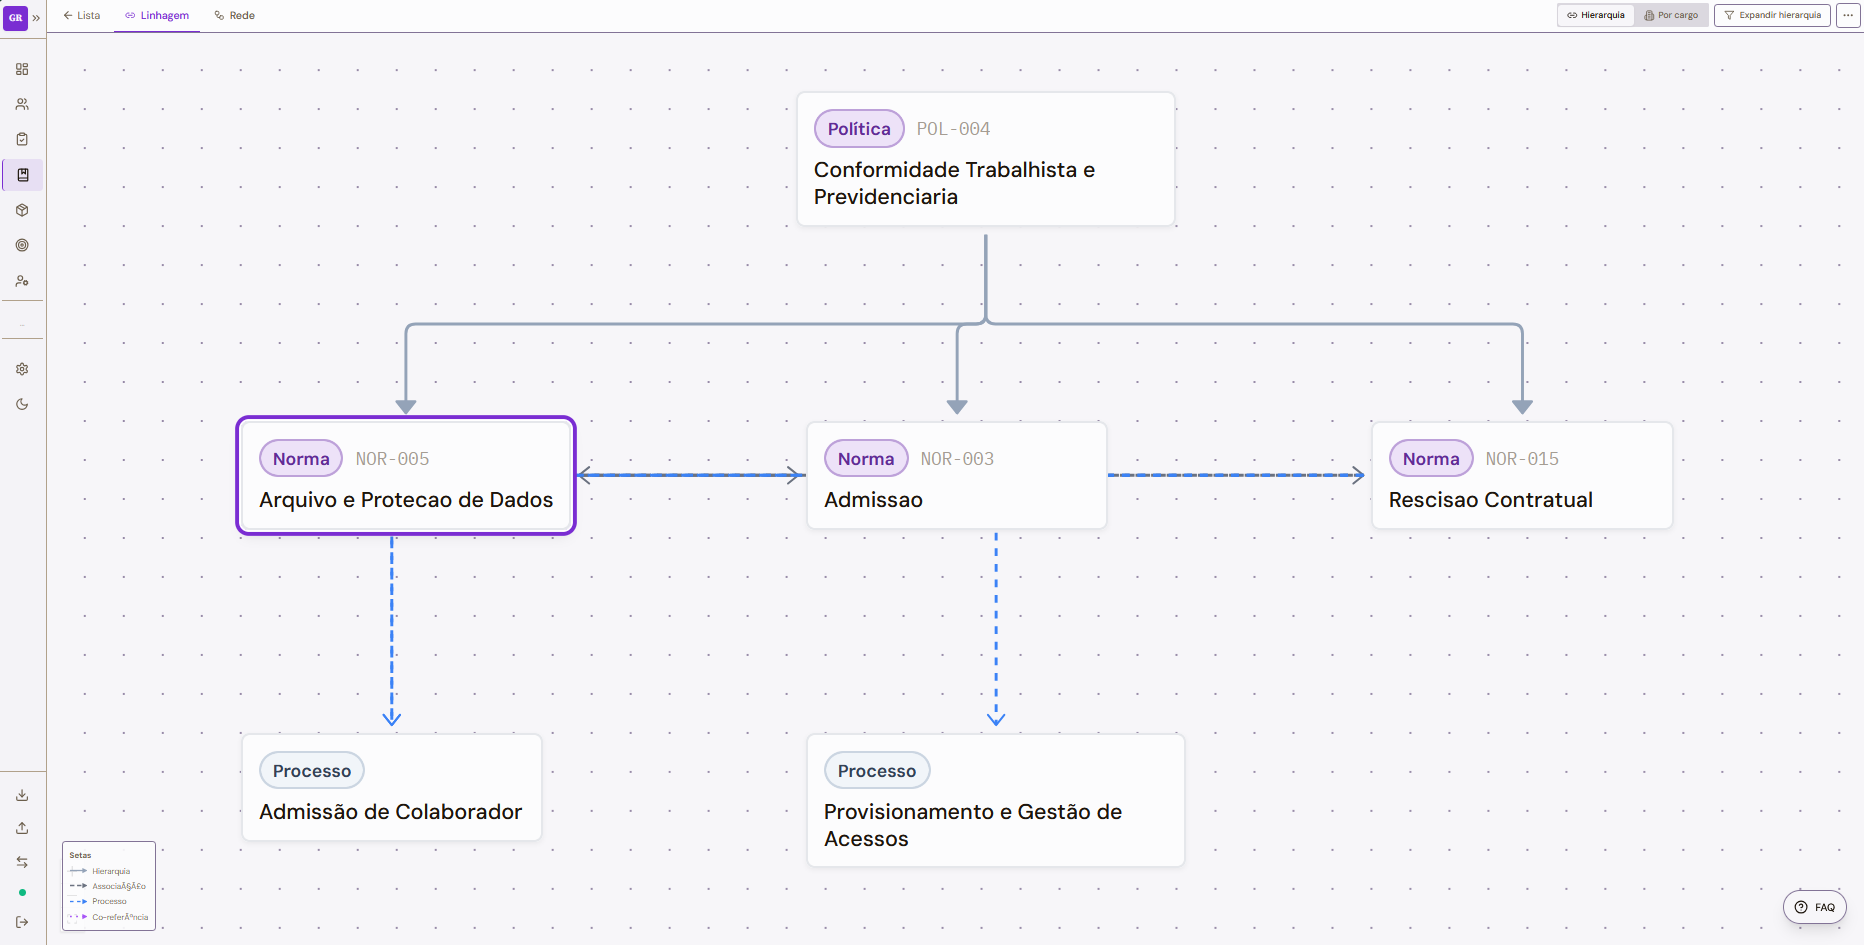
Task: Click the Associação legend entry
Action: tap(107, 886)
